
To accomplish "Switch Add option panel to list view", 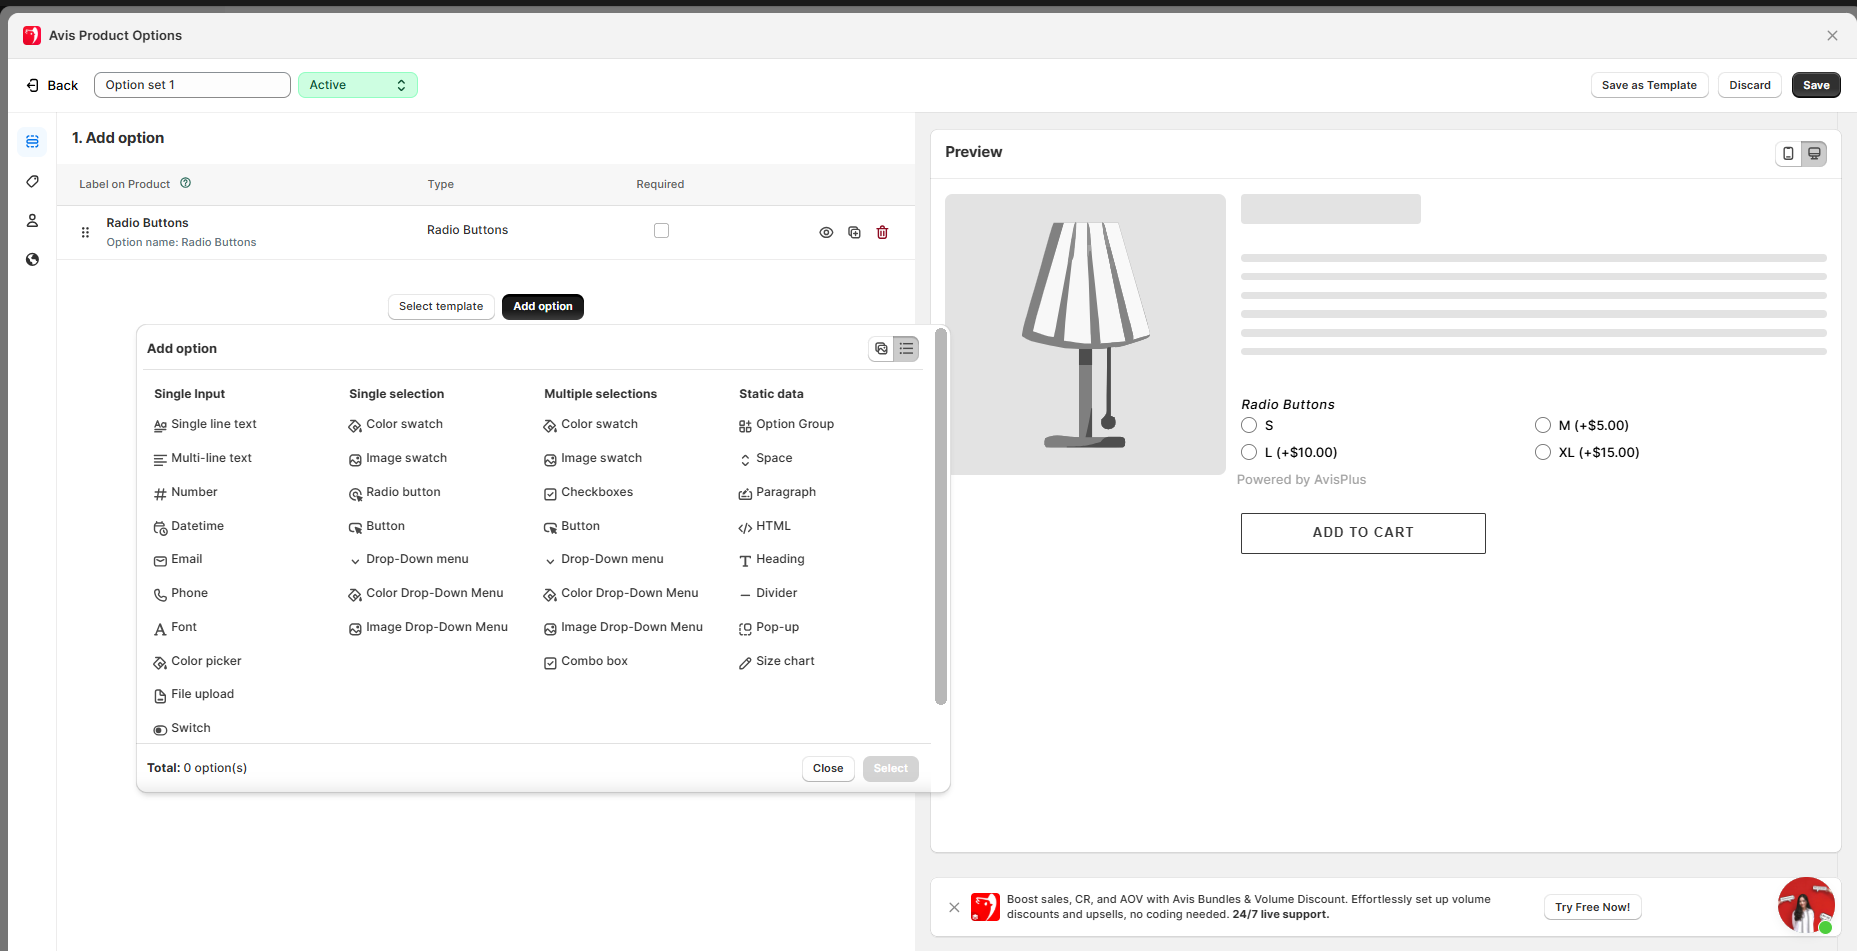I will (x=906, y=348).
